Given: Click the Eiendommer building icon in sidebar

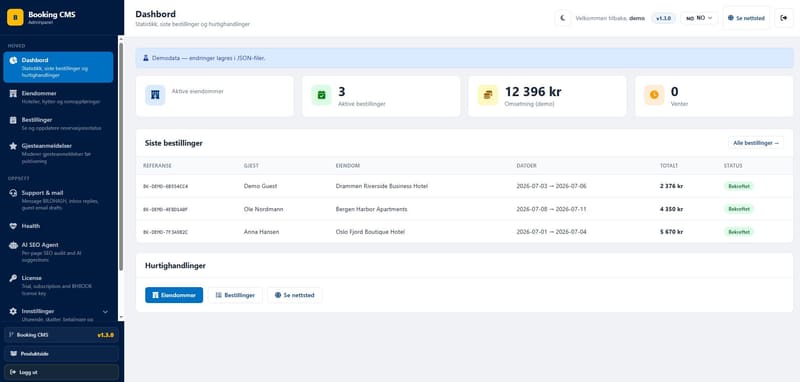Looking at the screenshot, I should click(13, 93).
